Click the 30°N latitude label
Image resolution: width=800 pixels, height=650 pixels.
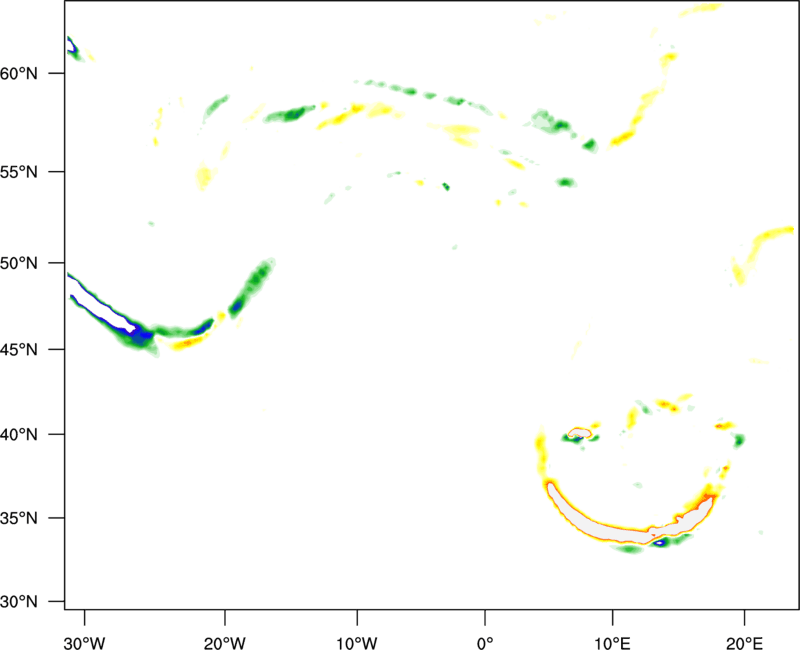pos(19,602)
